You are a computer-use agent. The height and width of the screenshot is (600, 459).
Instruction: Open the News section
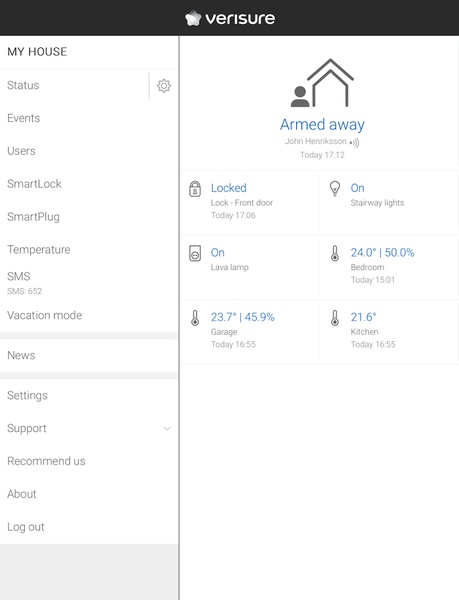89,355
